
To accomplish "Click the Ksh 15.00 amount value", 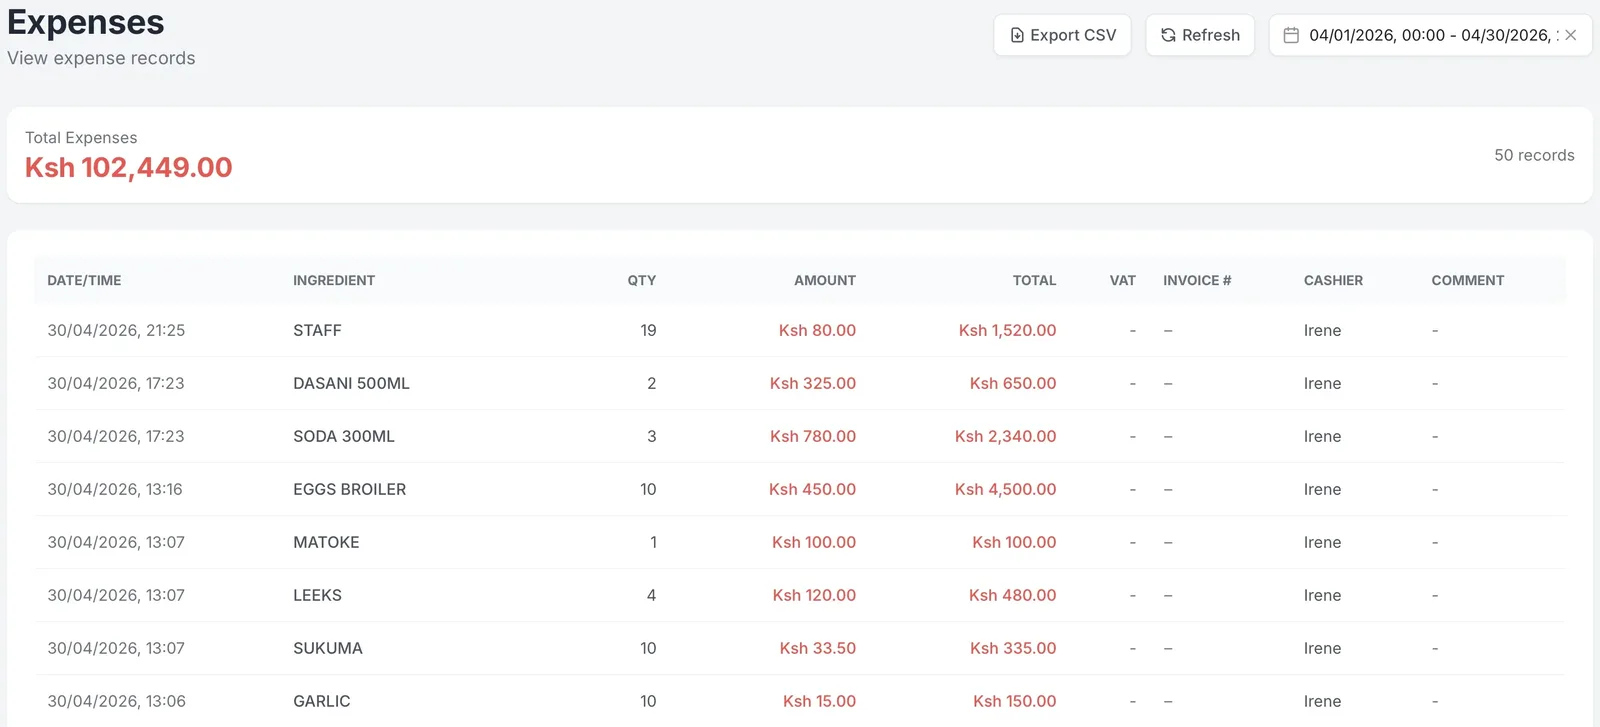I will (x=819, y=701).
